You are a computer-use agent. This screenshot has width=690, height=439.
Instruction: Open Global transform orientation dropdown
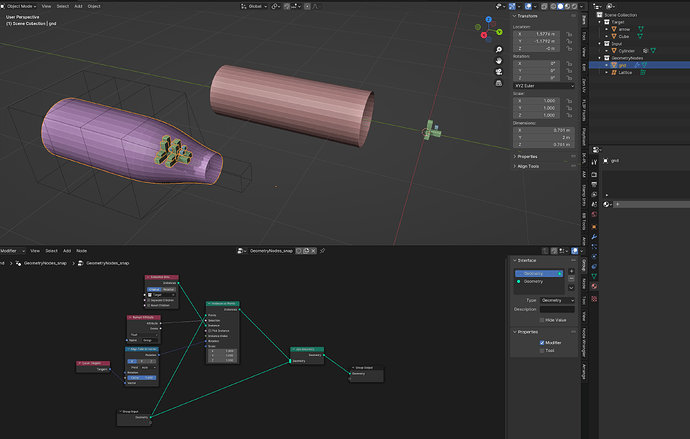click(254, 6)
